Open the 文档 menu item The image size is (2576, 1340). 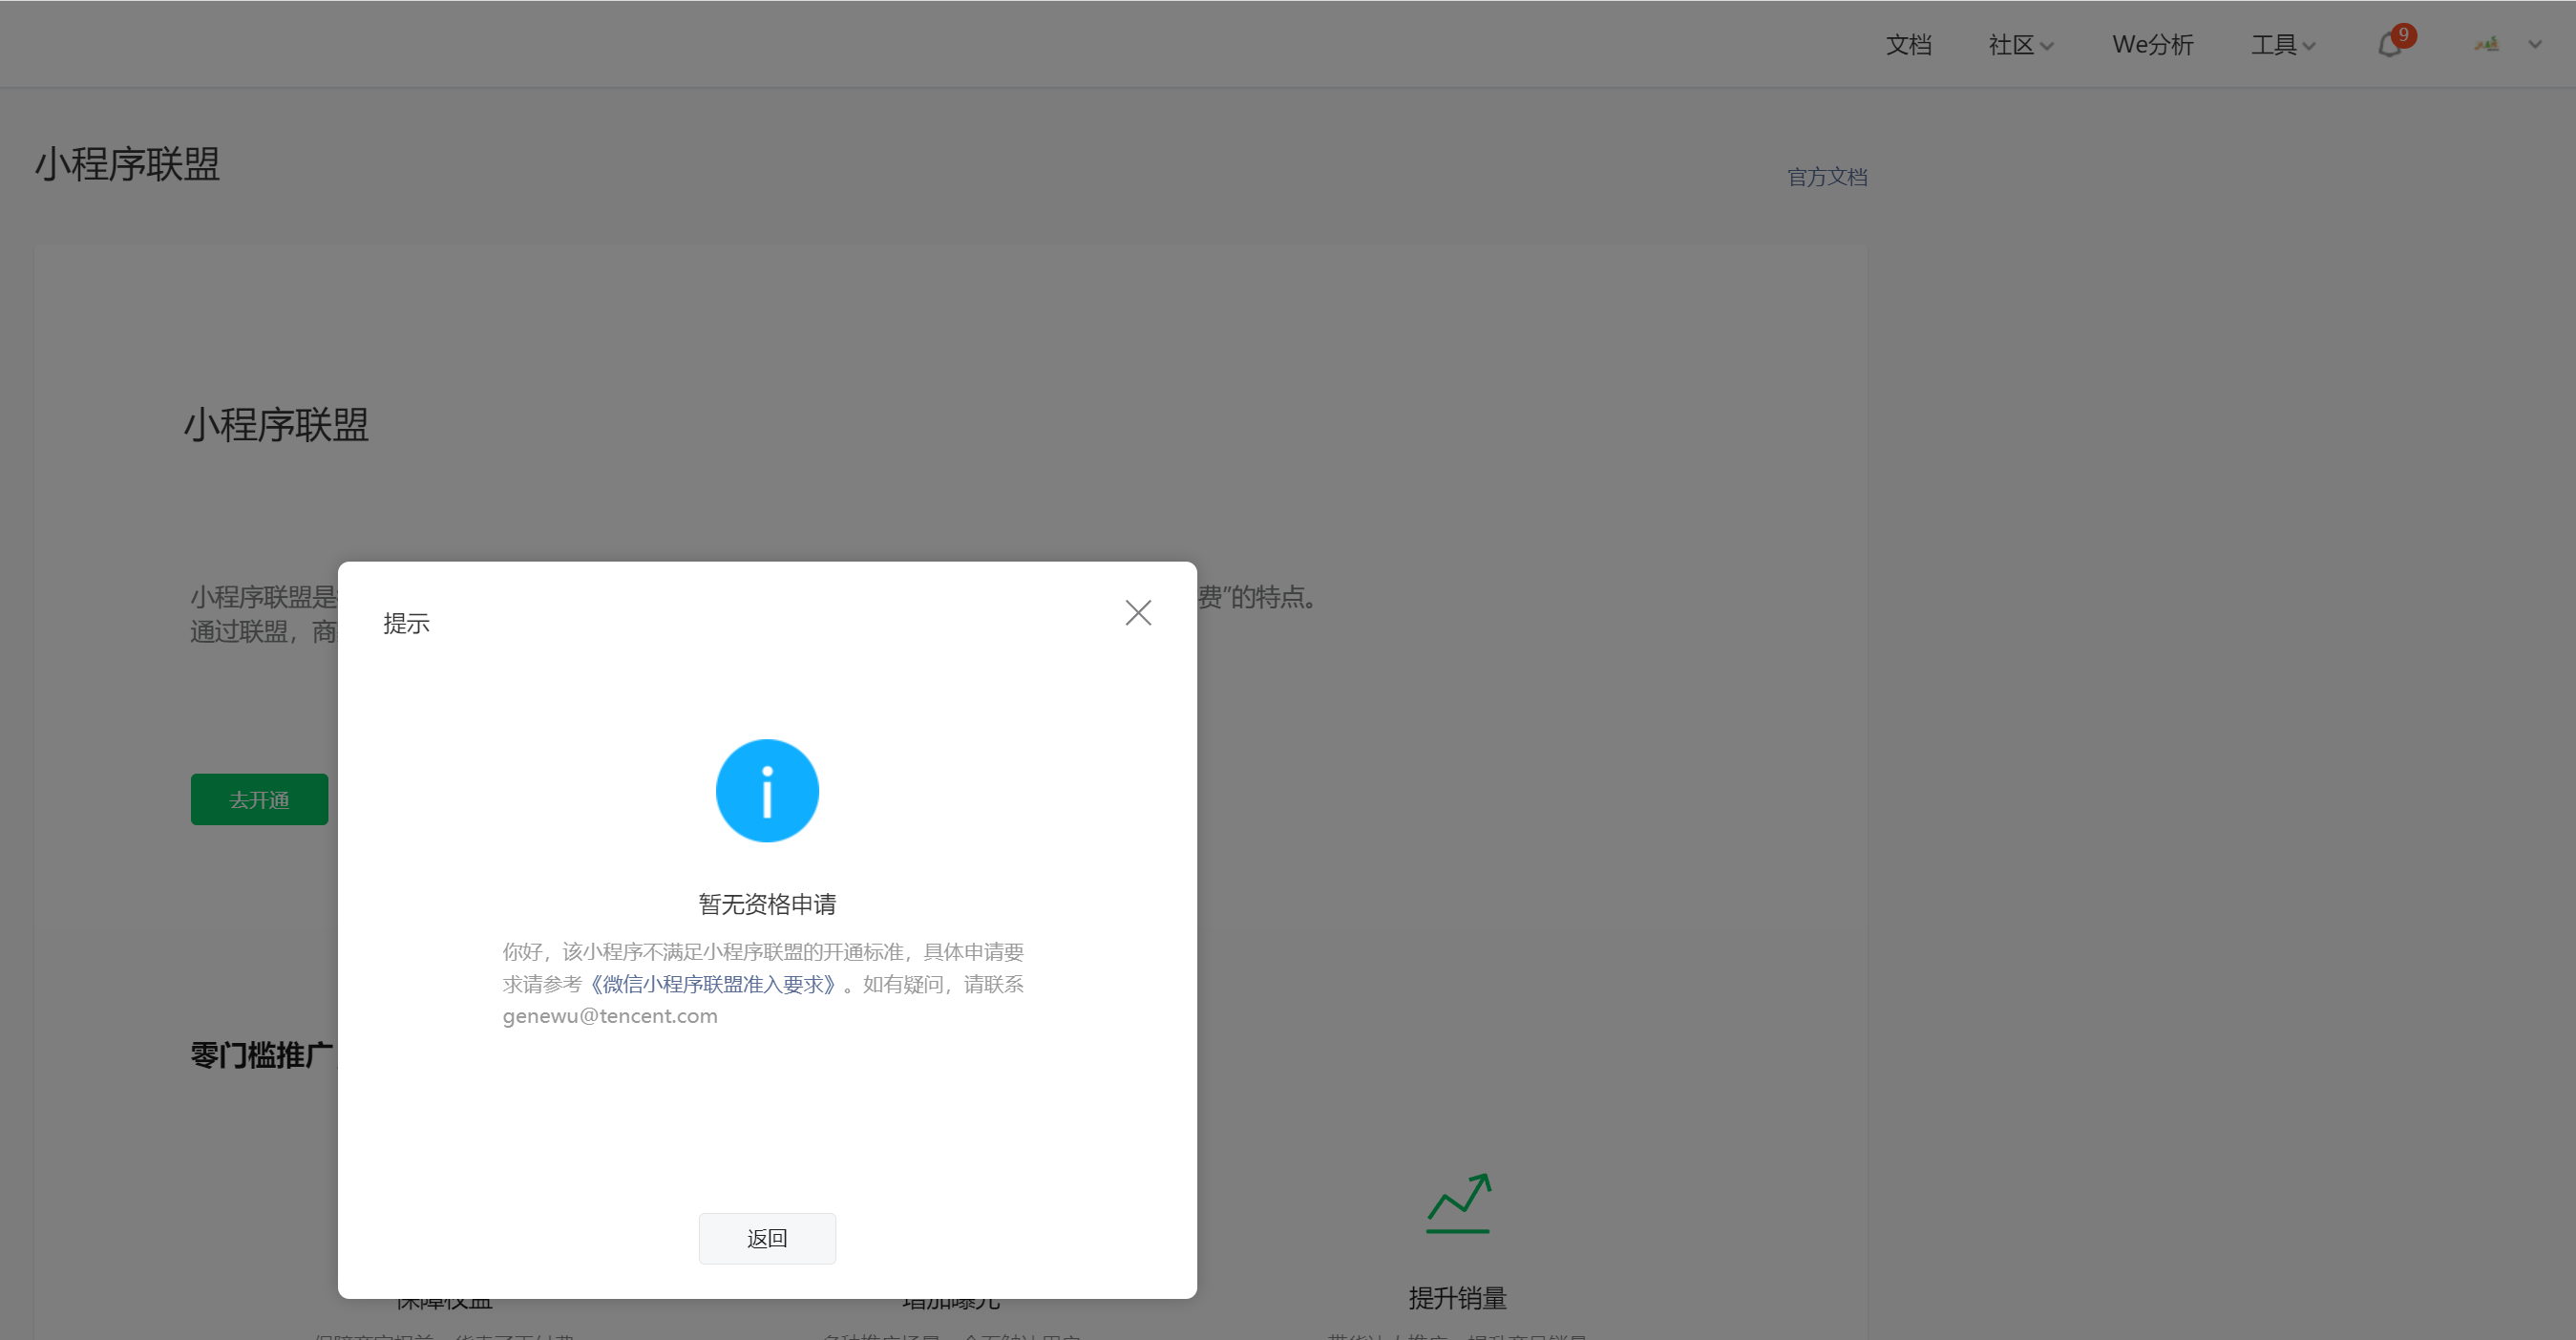point(1908,45)
